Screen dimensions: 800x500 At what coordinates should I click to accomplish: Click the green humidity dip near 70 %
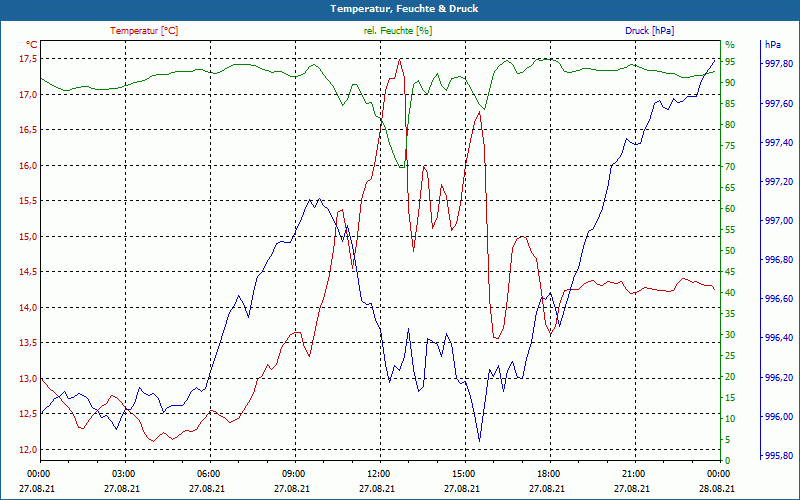[402, 166]
